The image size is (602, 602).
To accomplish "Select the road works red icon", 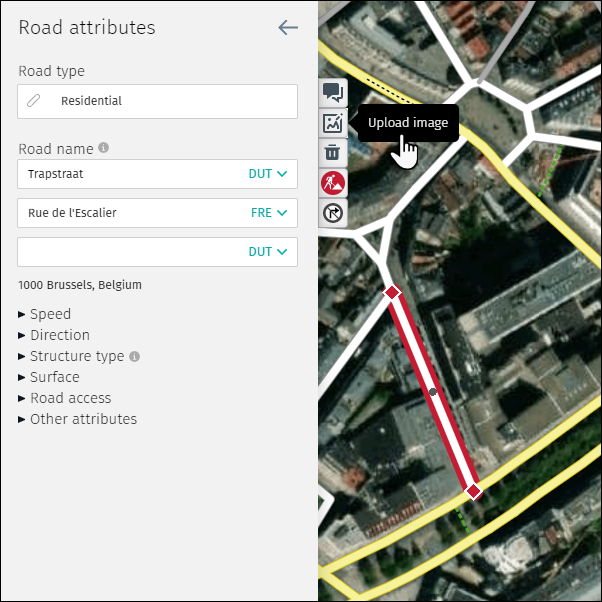I will coord(333,183).
